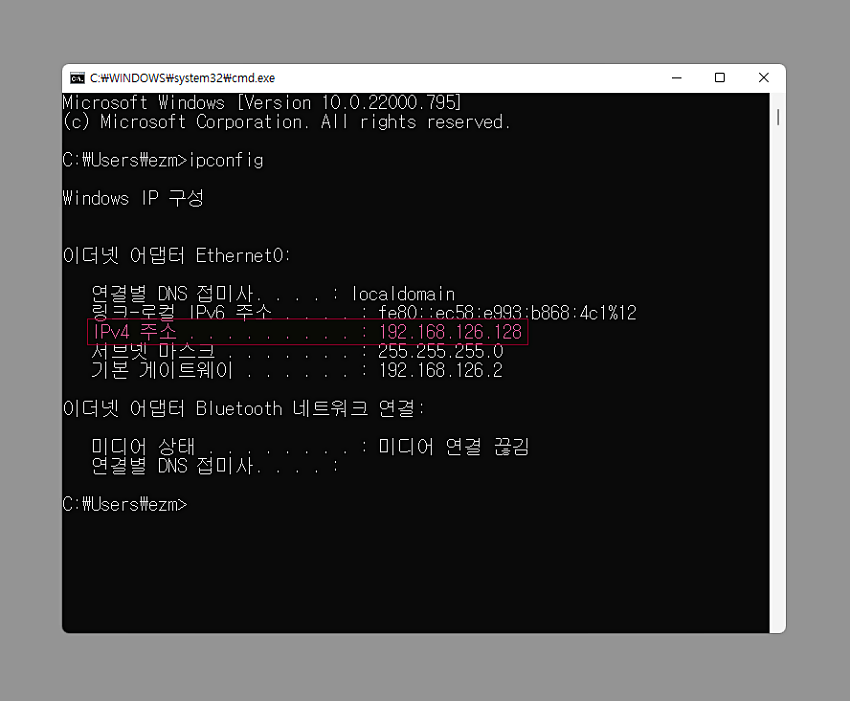Image resolution: width=850 pixels, height=701 pixels.
Task: Click the '서브넷 마스크' label
Action: coord(153,351)
